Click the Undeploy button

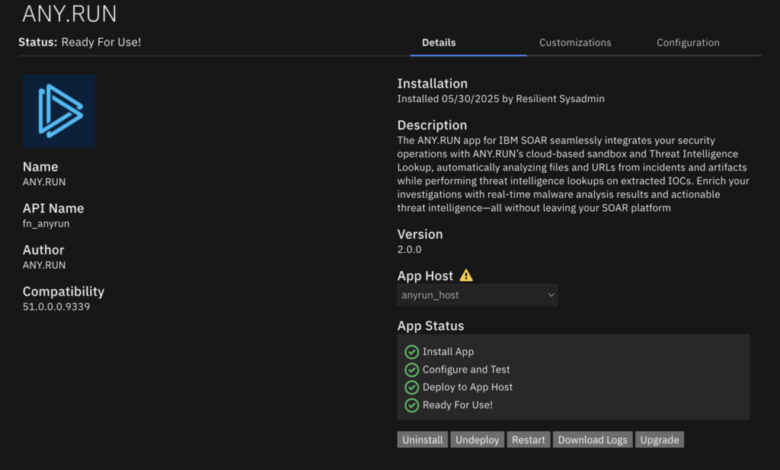pos(477,440)
